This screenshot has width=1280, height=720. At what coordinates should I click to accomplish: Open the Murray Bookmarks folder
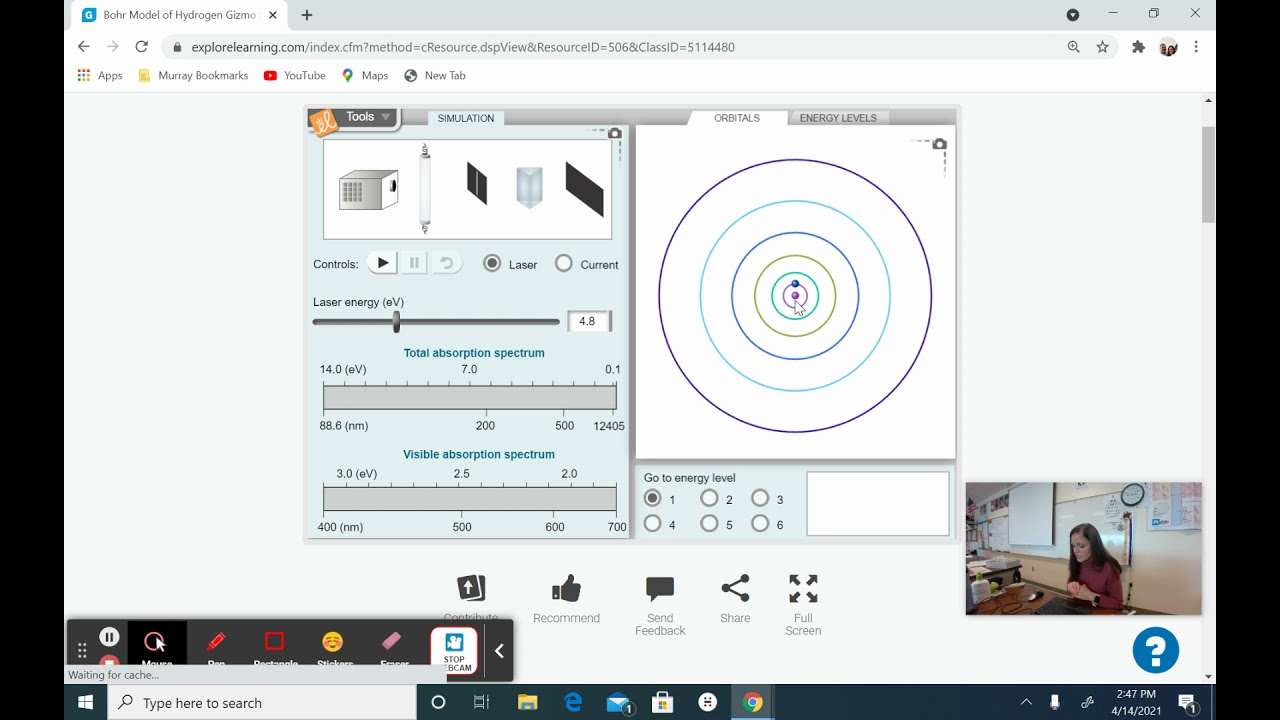click(193, 75)
